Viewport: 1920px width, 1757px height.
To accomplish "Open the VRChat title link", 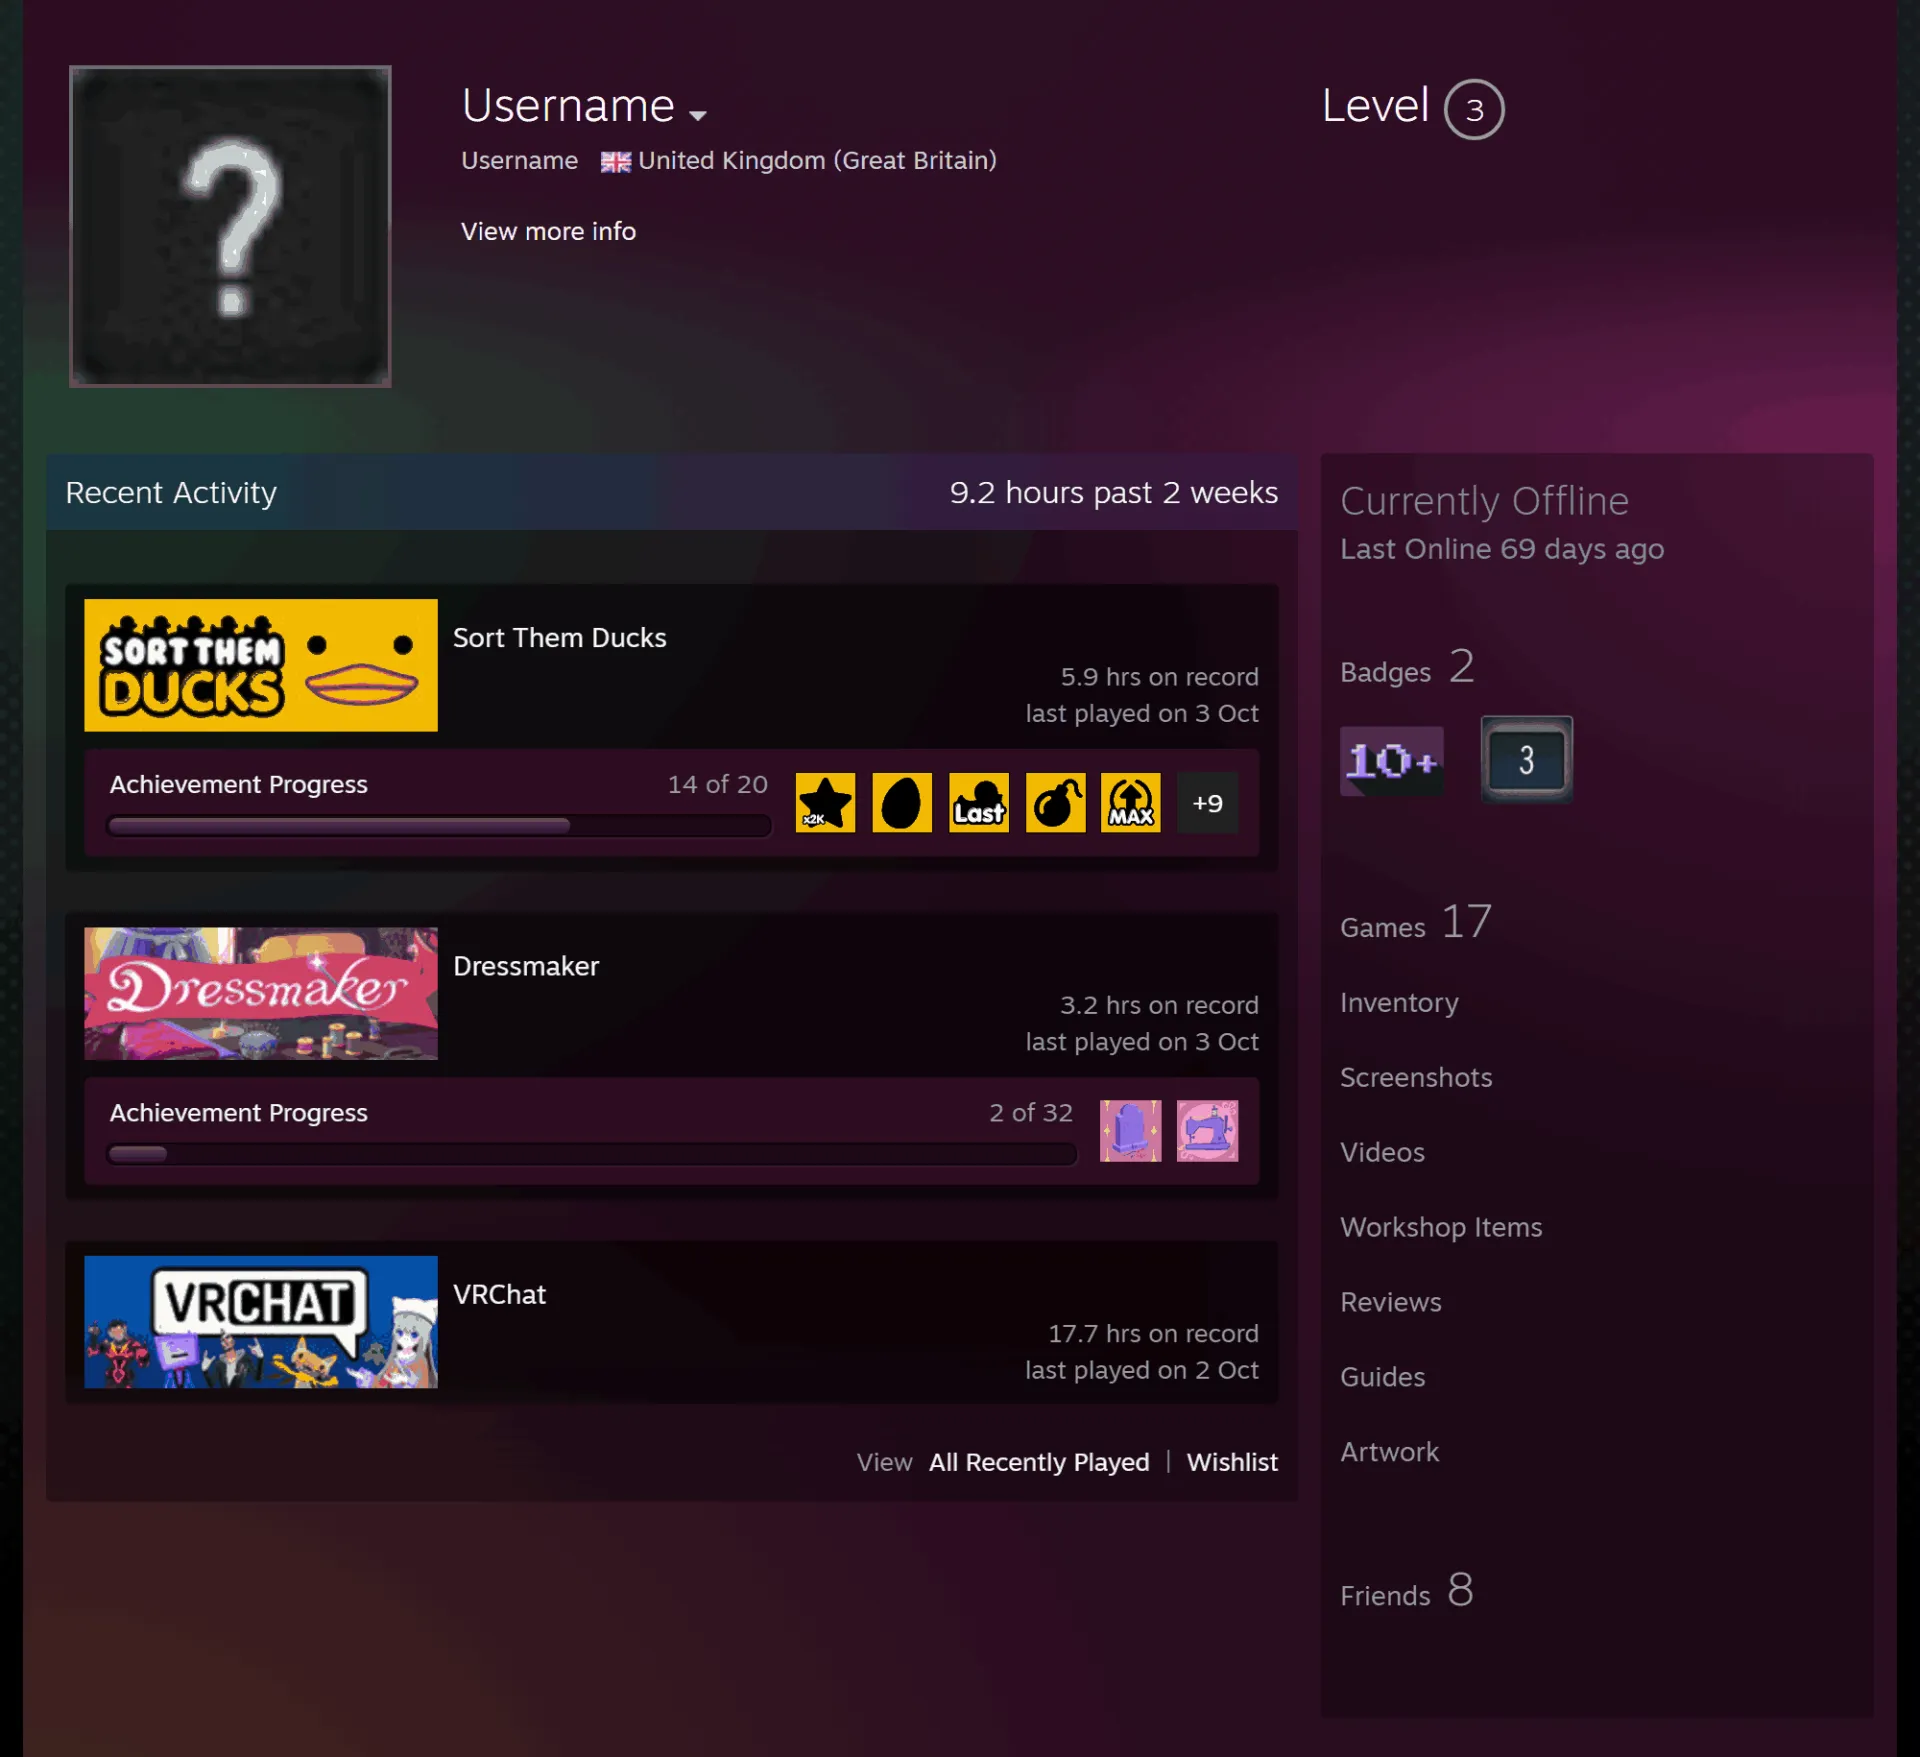I will click(499, 1294).
